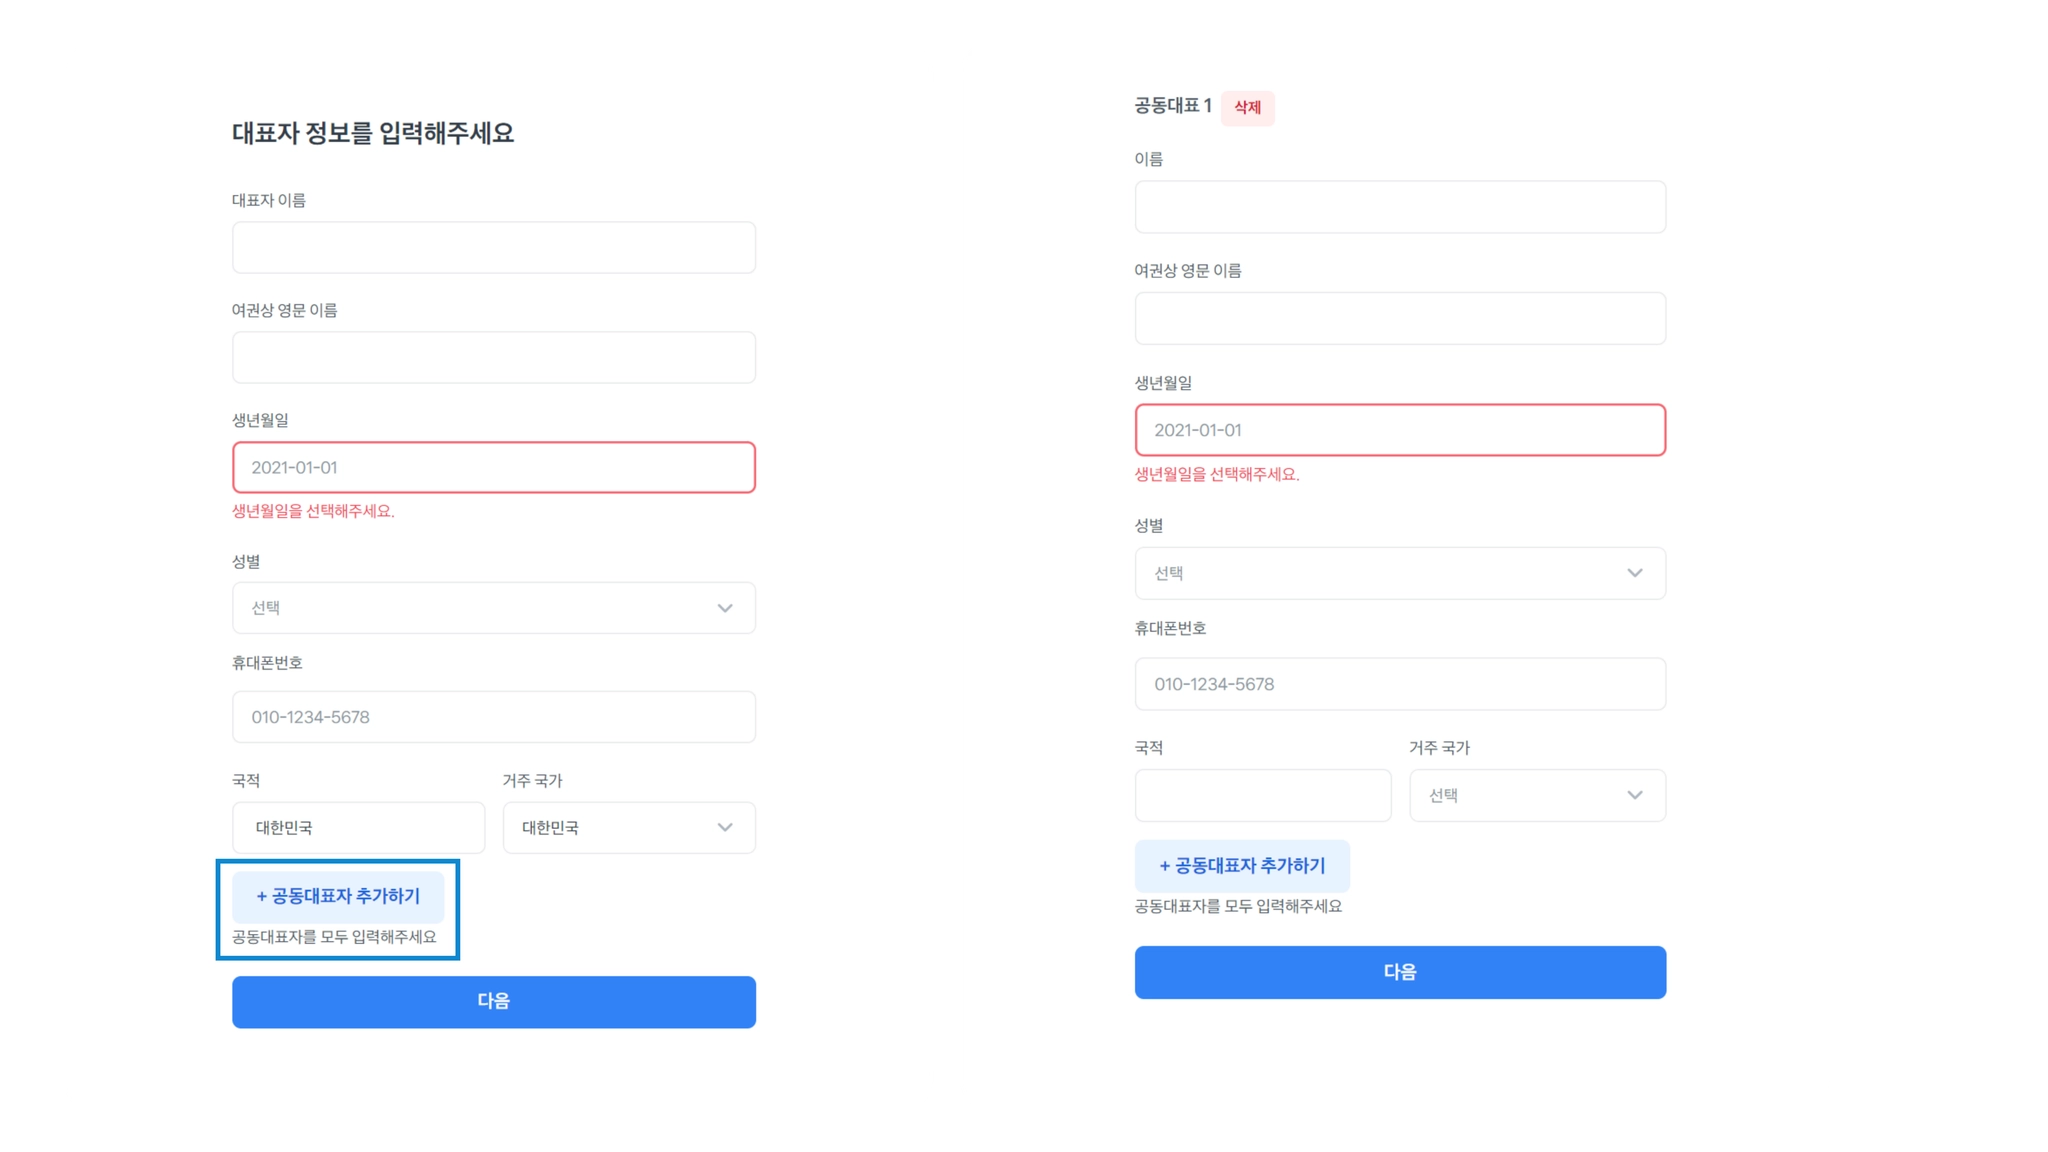Click the right form 다음 button
Screen dimensions: 2048x1152
(x=1400, y=972)
